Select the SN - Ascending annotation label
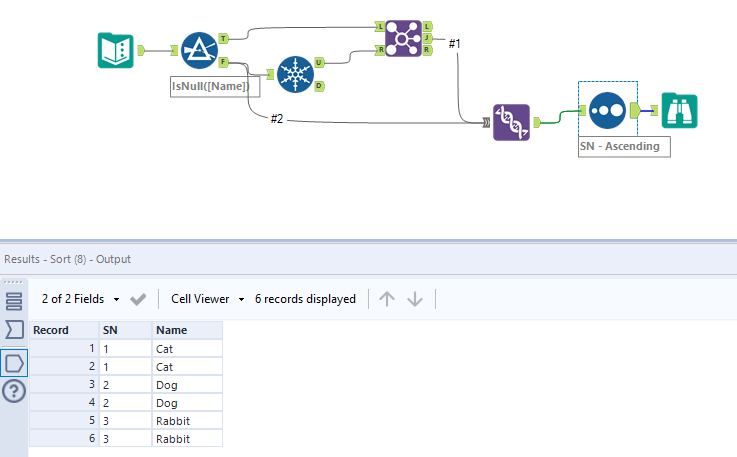 pyautogui.click(x=624, y=146)
